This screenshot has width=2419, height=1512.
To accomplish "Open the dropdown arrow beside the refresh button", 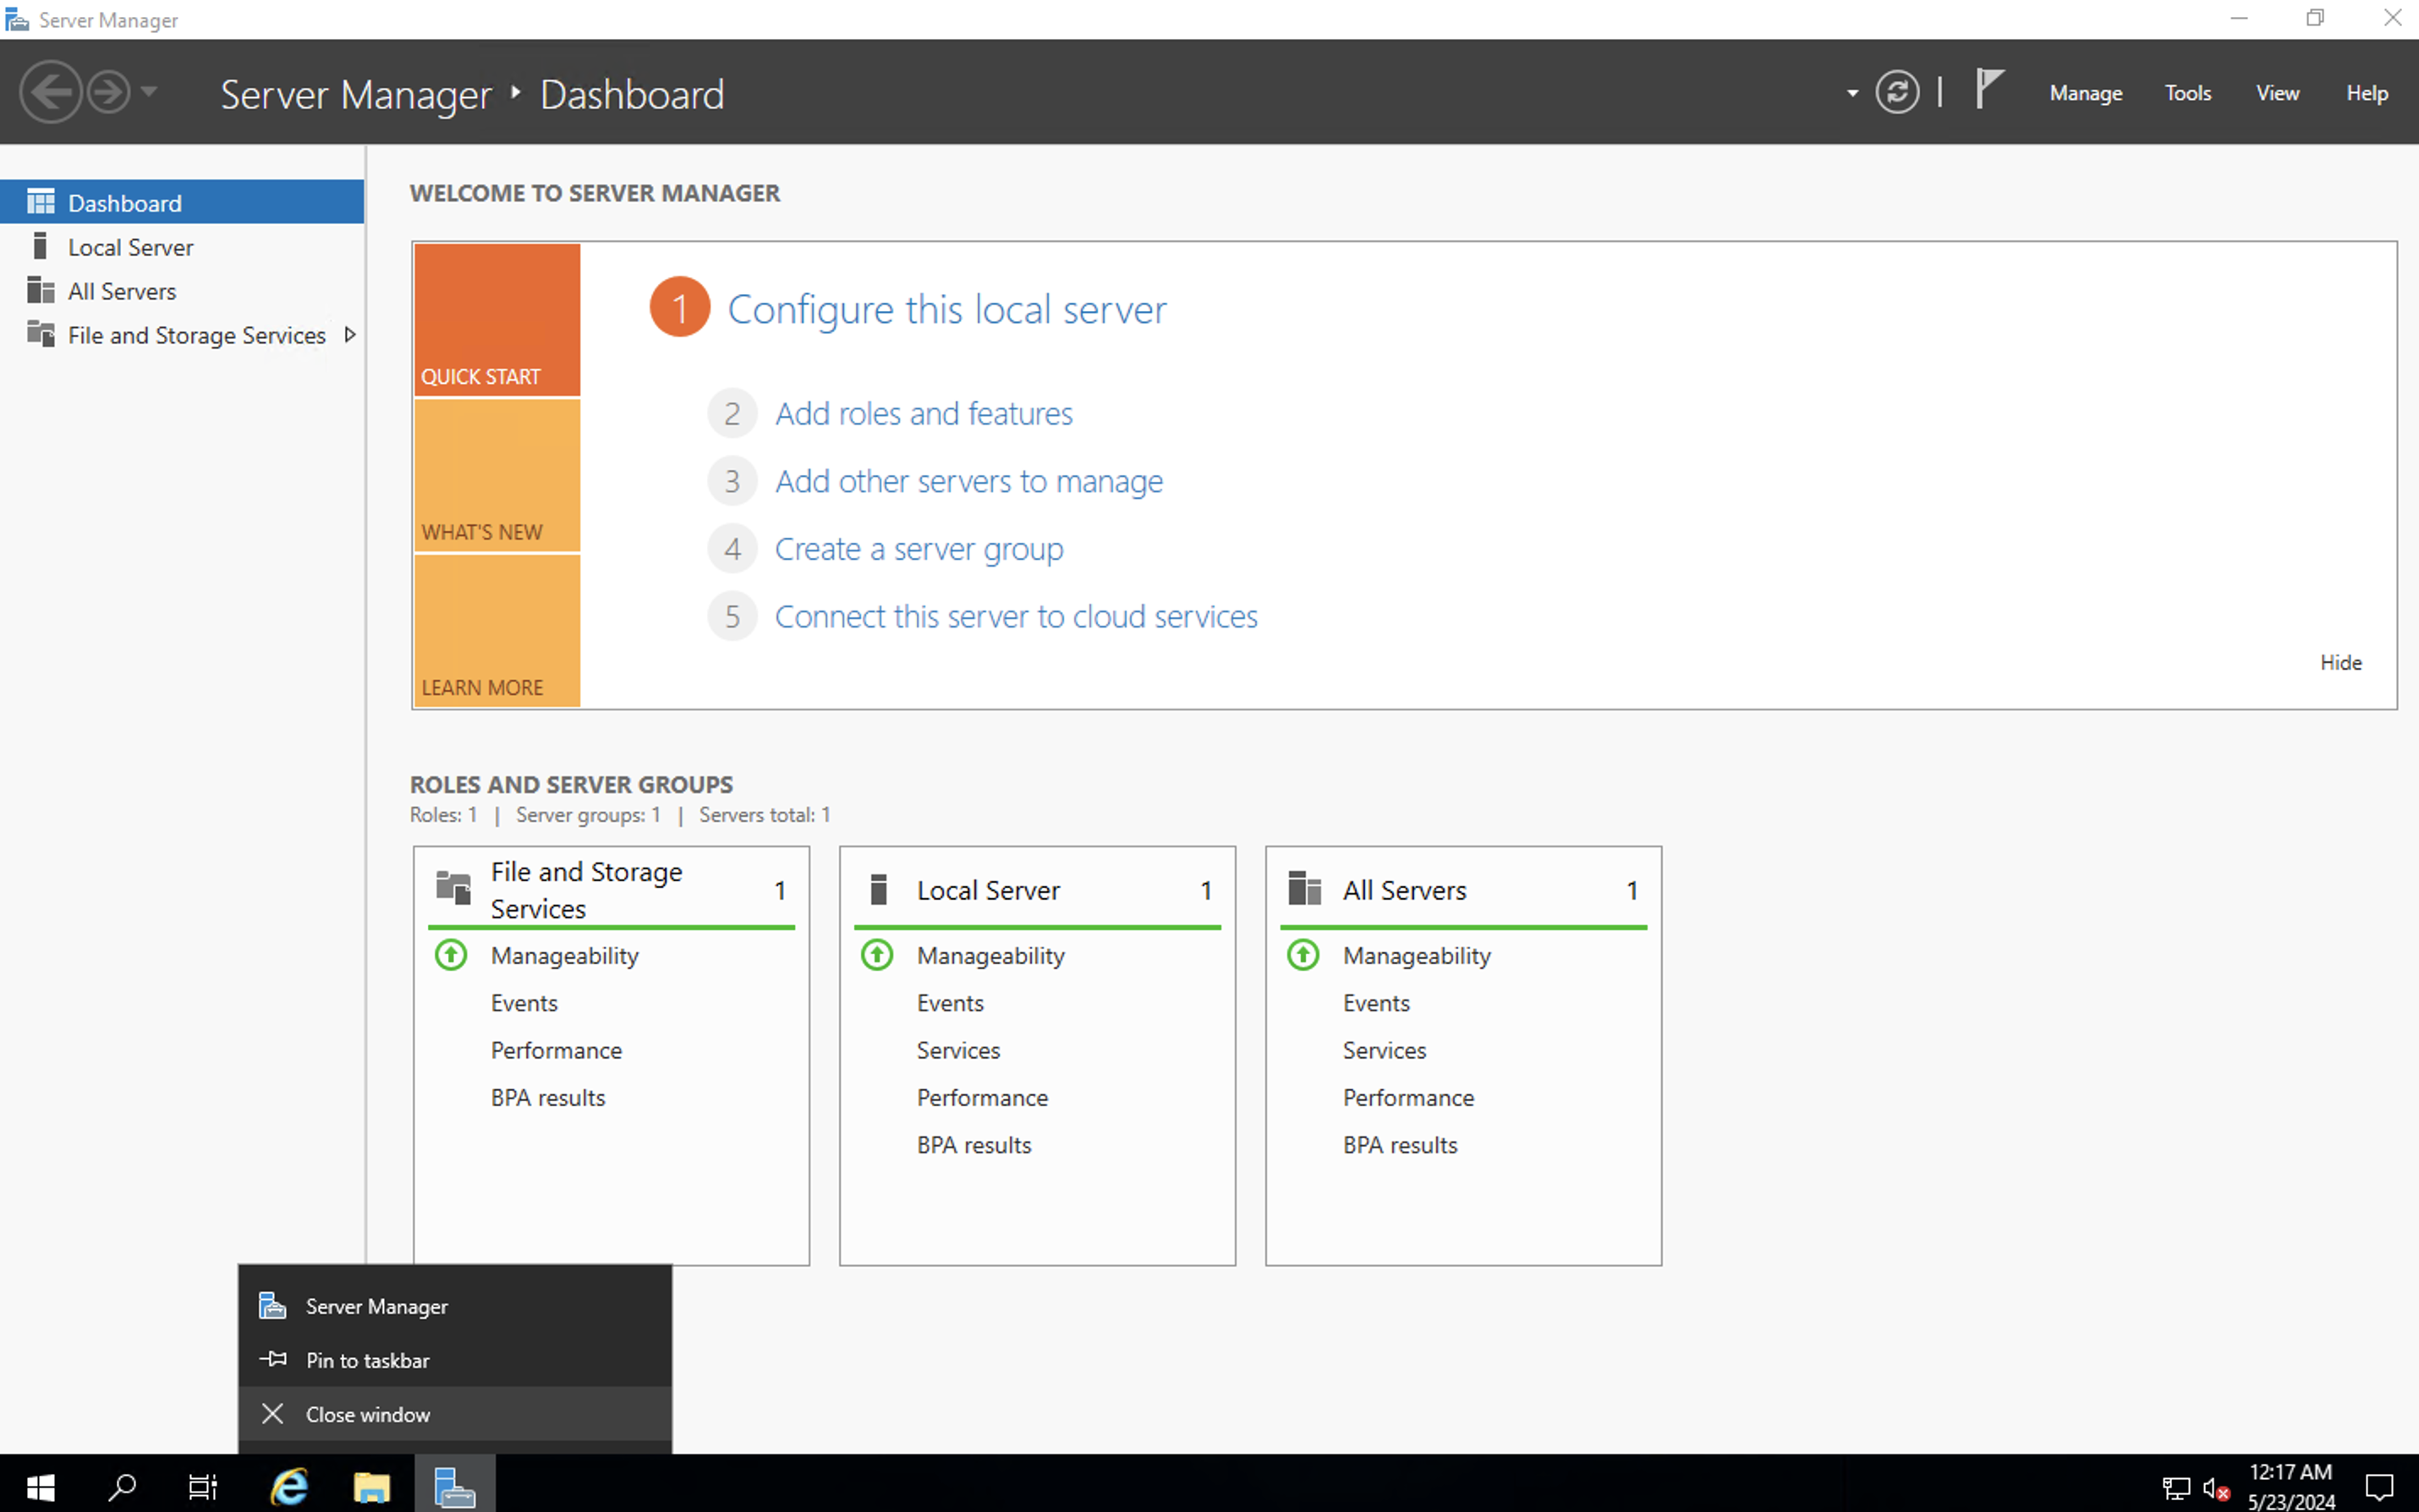I will coord(1851,92).
